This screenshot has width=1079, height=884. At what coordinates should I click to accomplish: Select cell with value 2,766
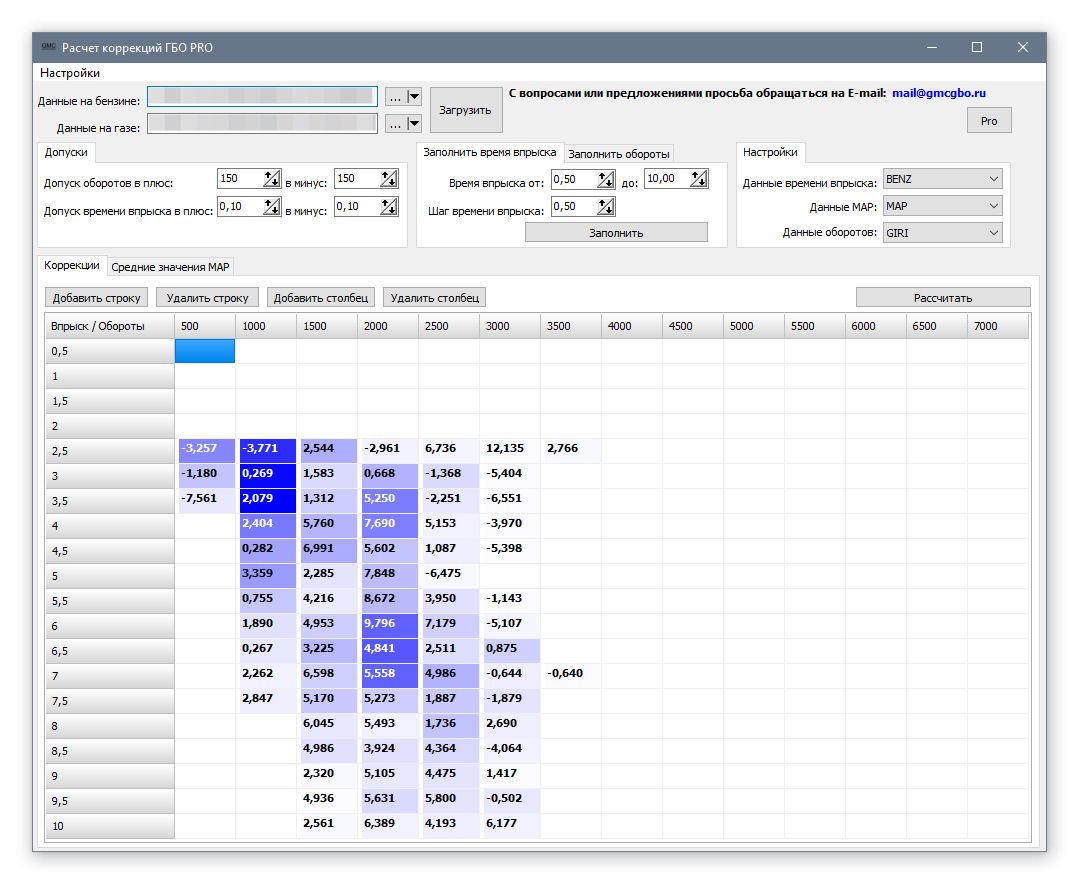(x=570, y=451)
